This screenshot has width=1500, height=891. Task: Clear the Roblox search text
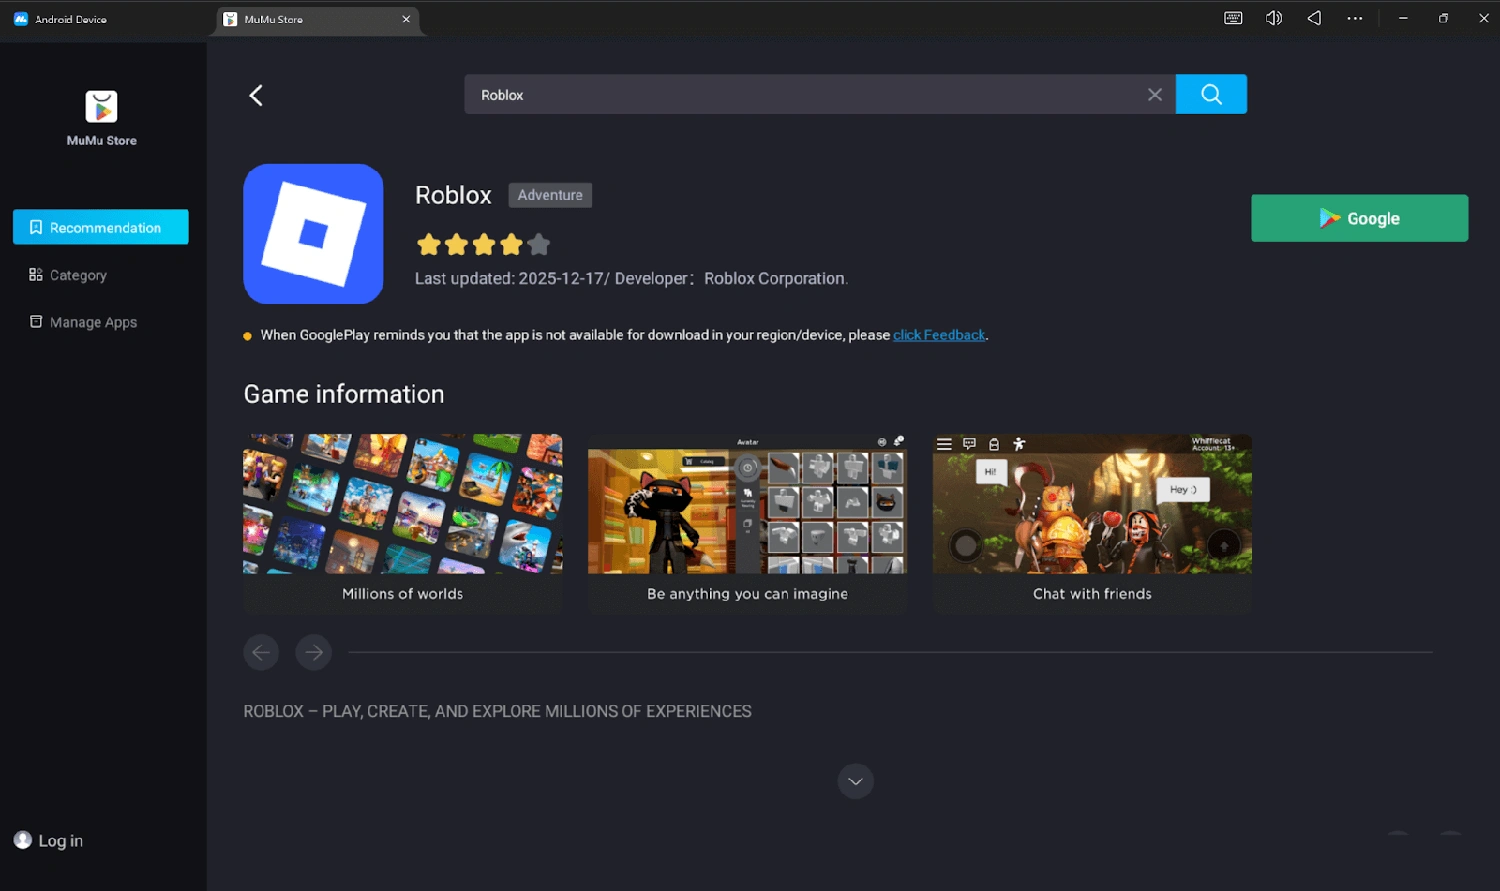1154,94
